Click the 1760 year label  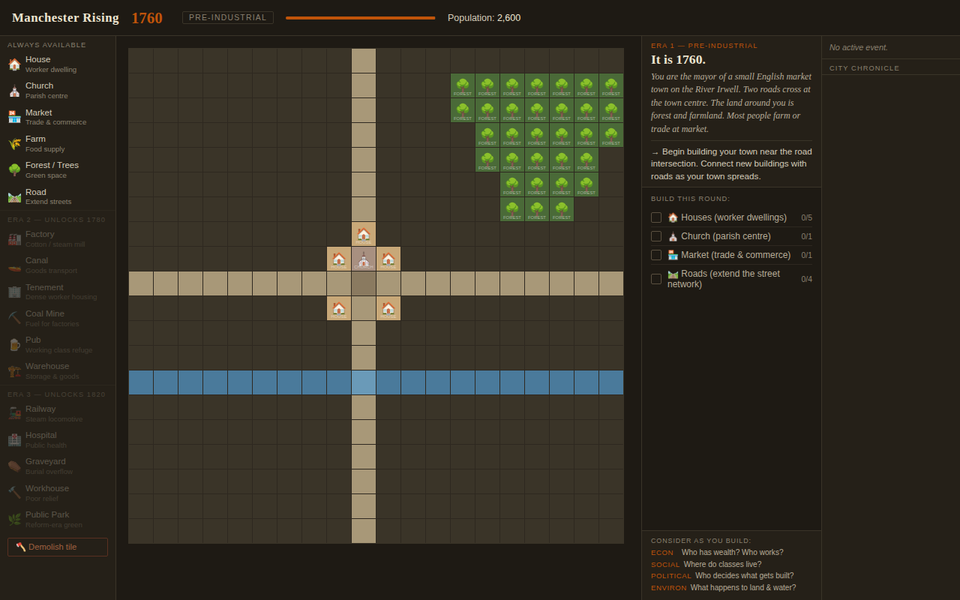point(147,18)
